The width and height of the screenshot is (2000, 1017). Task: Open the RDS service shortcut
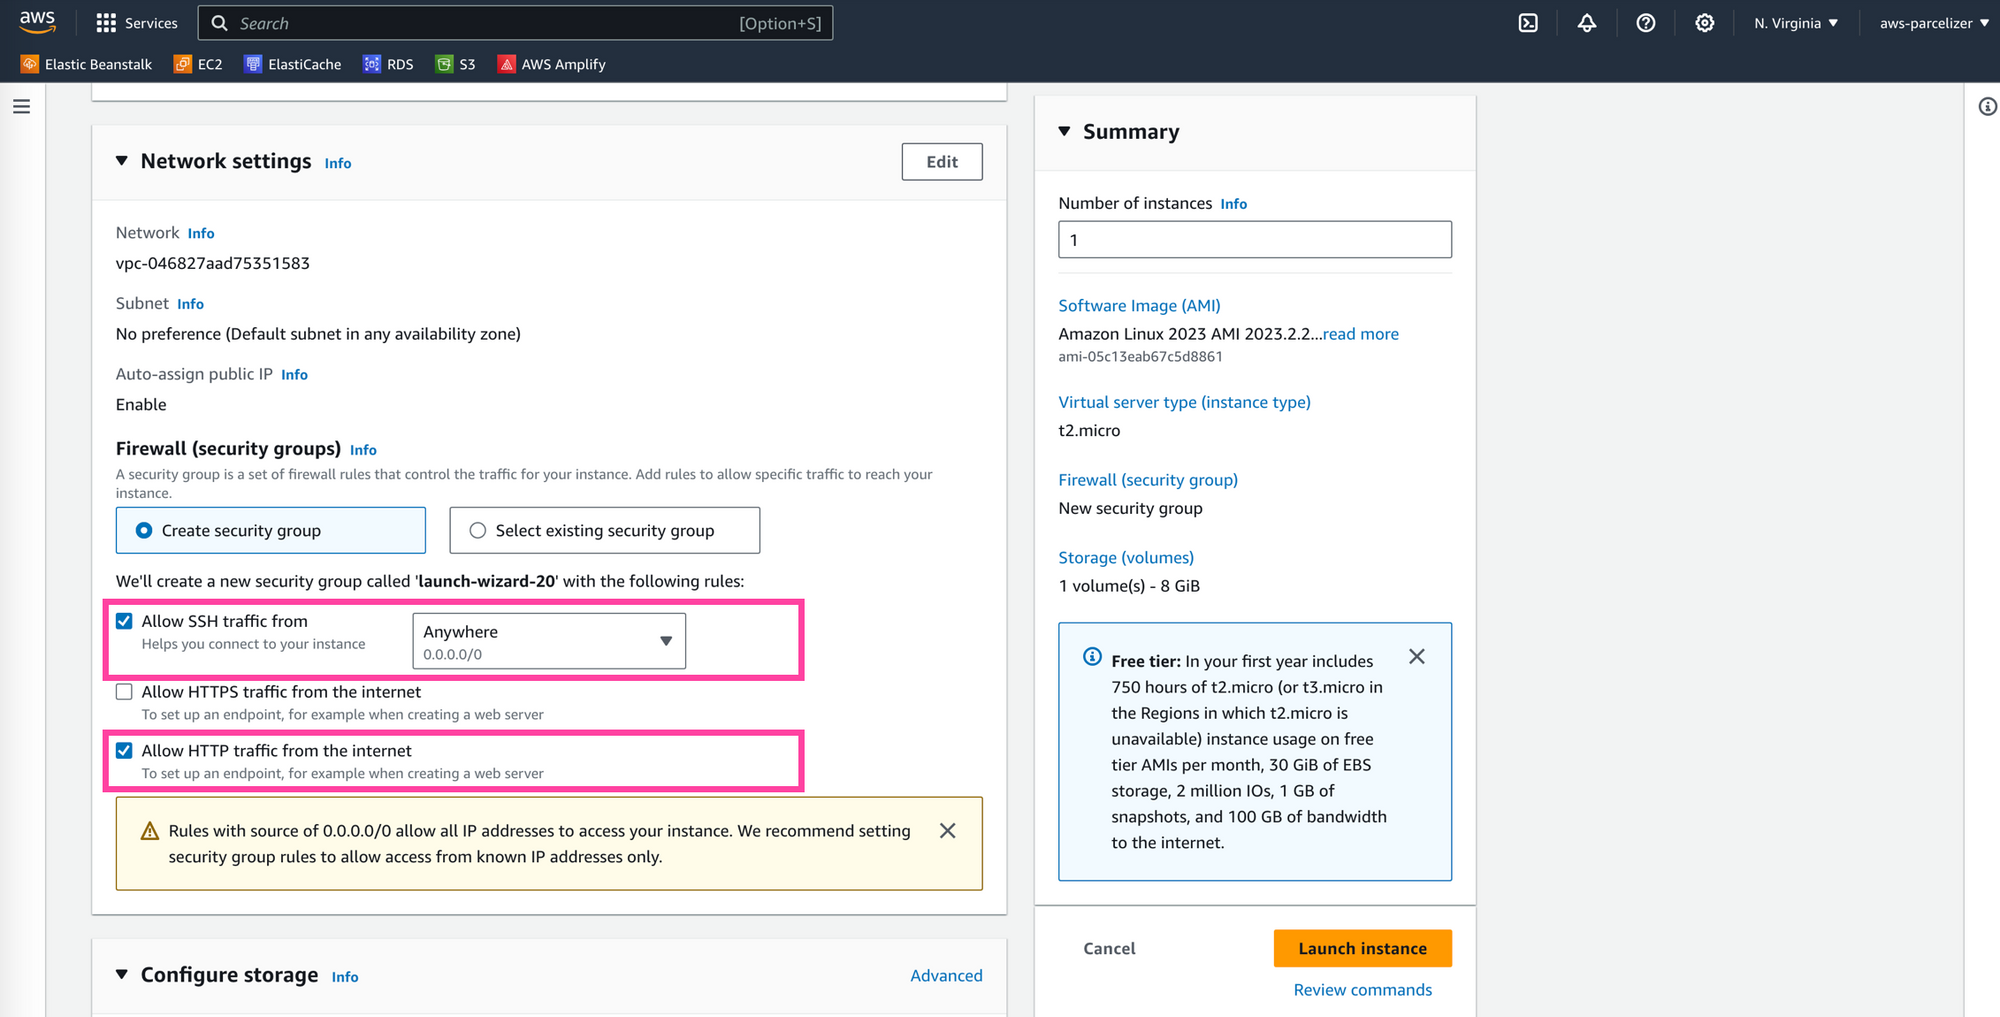tap(388, 63)
